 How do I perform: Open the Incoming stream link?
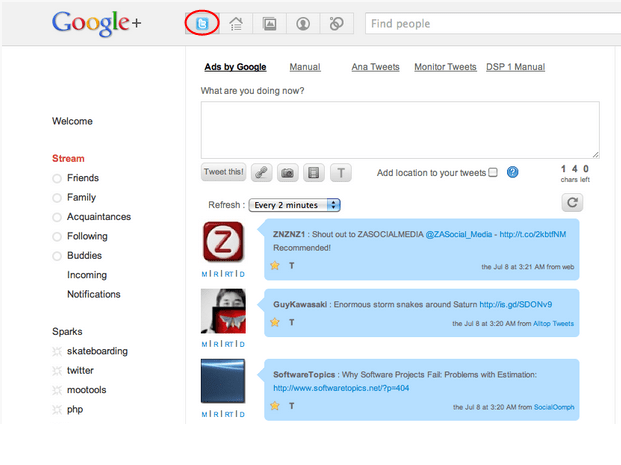[87, 275]
